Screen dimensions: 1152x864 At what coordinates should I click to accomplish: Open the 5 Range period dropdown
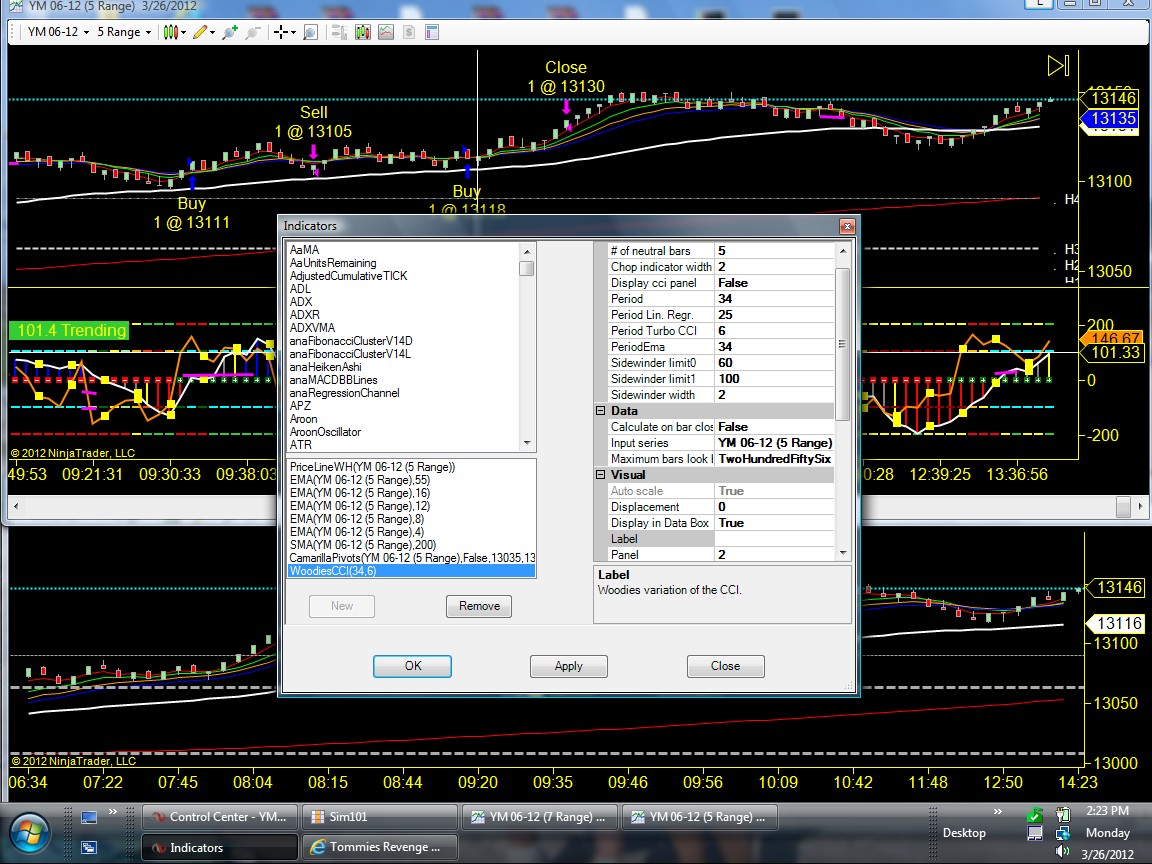[124, 32]
